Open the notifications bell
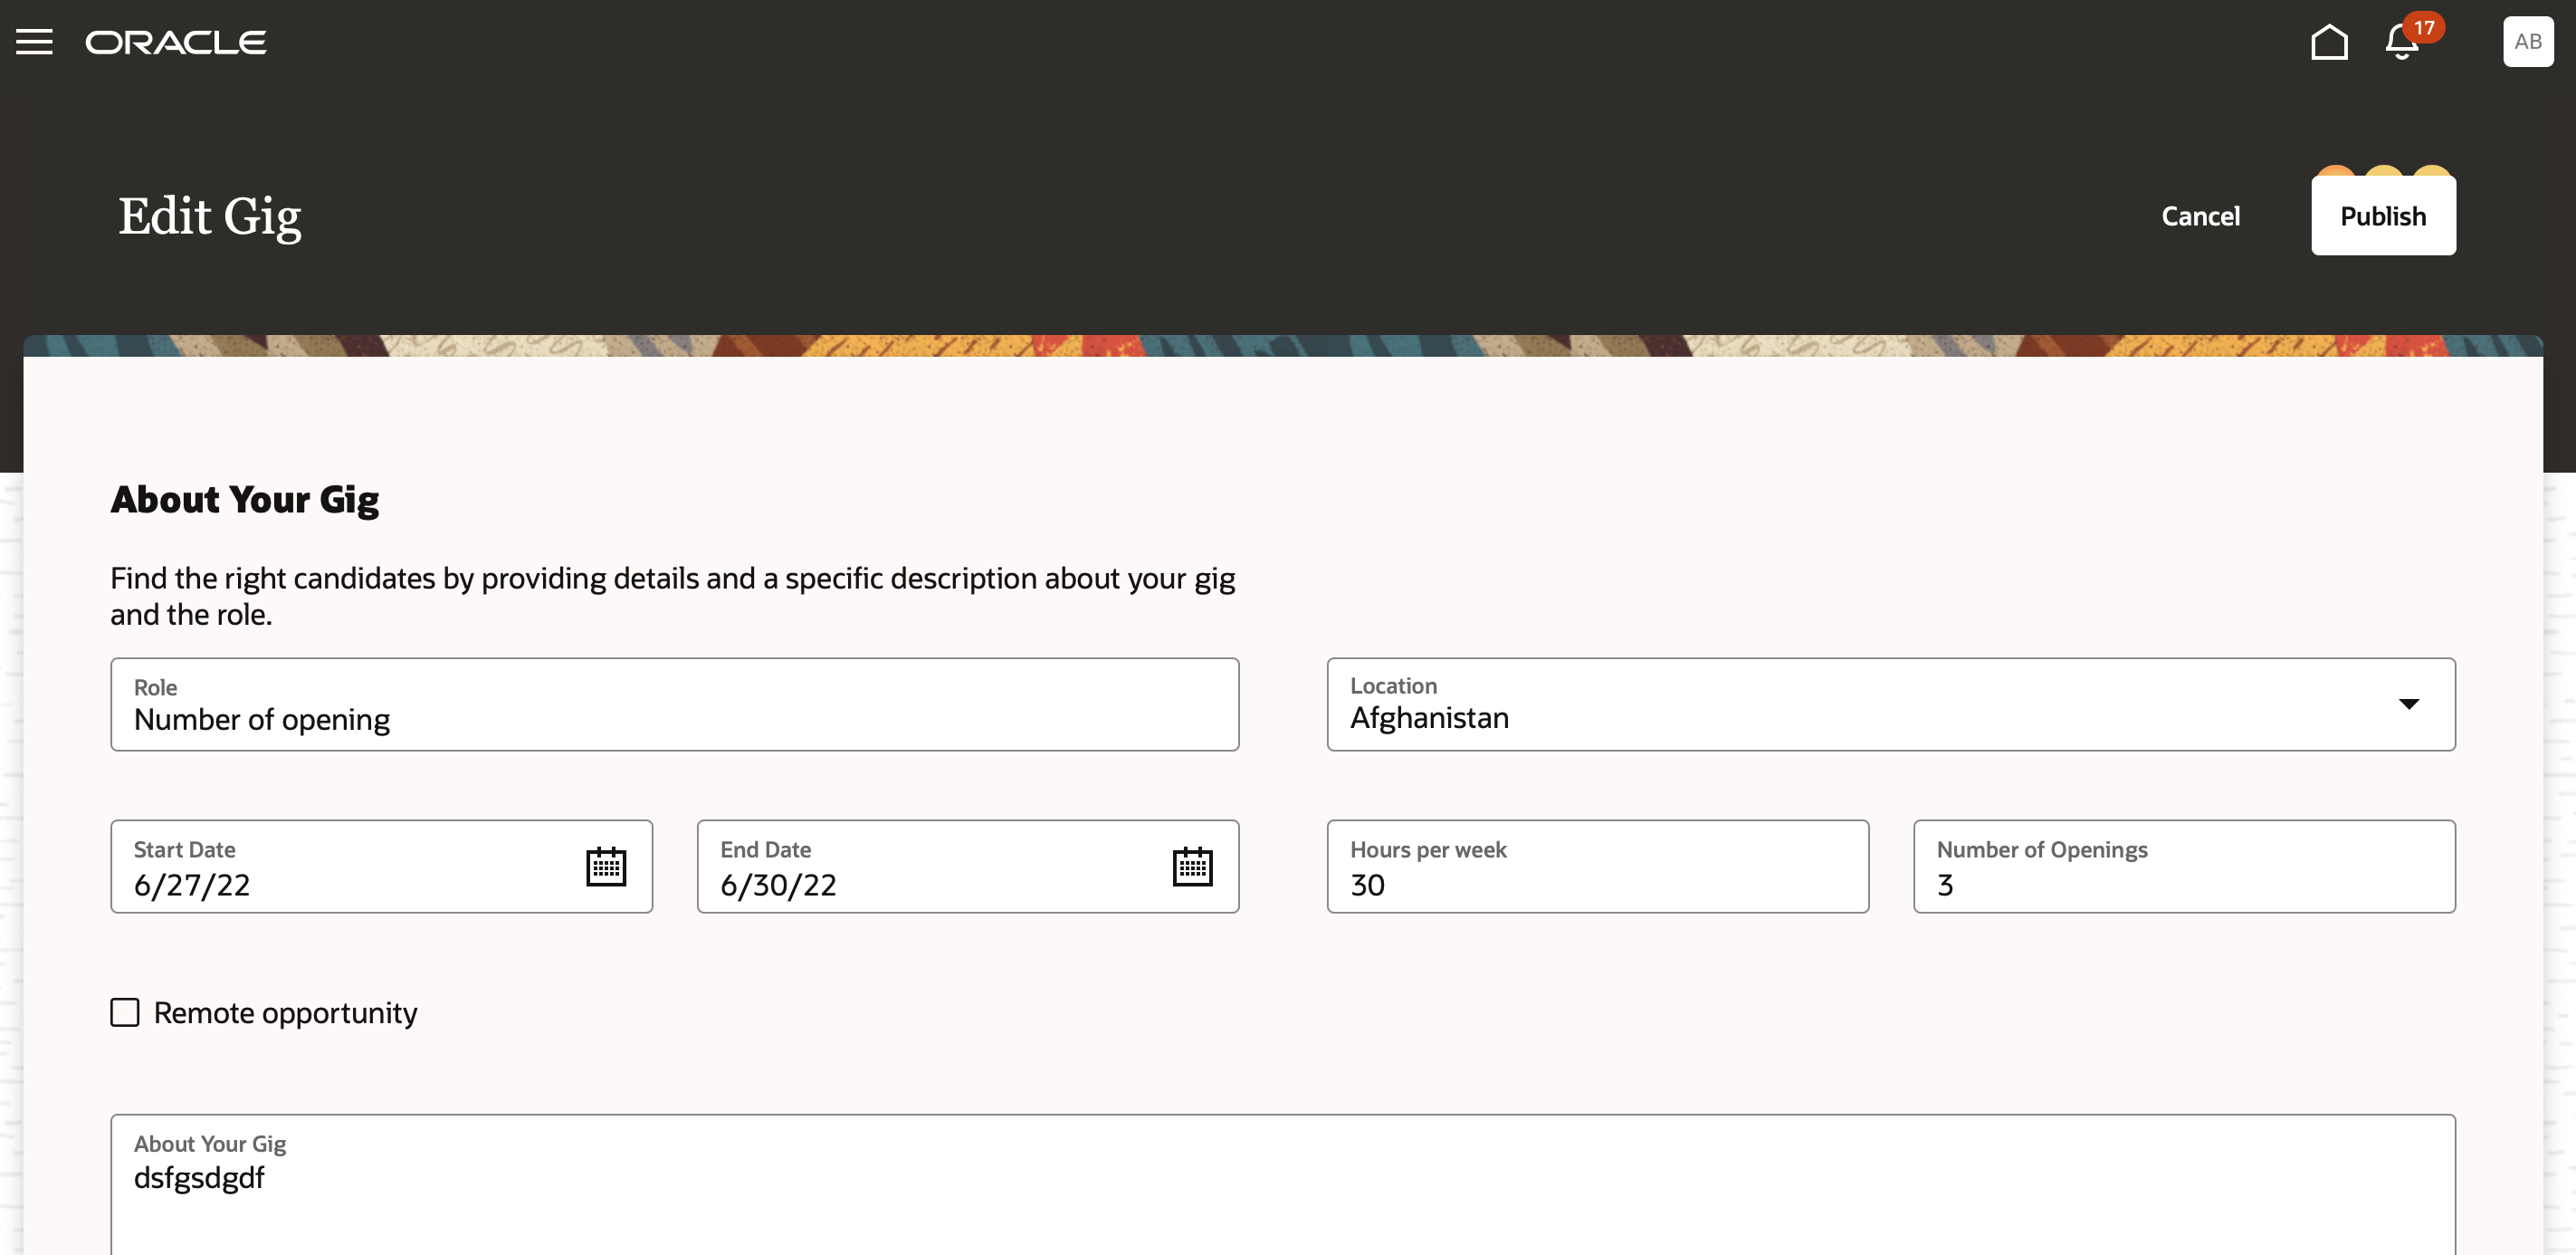This screenshot has height=1255, width=2576. [2402, 43]
